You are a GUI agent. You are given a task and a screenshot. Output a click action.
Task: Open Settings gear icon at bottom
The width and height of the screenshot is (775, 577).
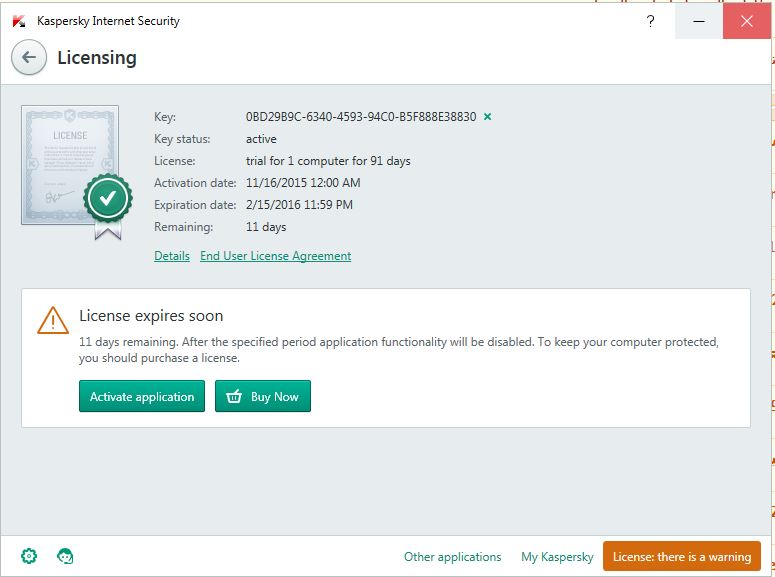pyautogui.click(x=29, y=556)
